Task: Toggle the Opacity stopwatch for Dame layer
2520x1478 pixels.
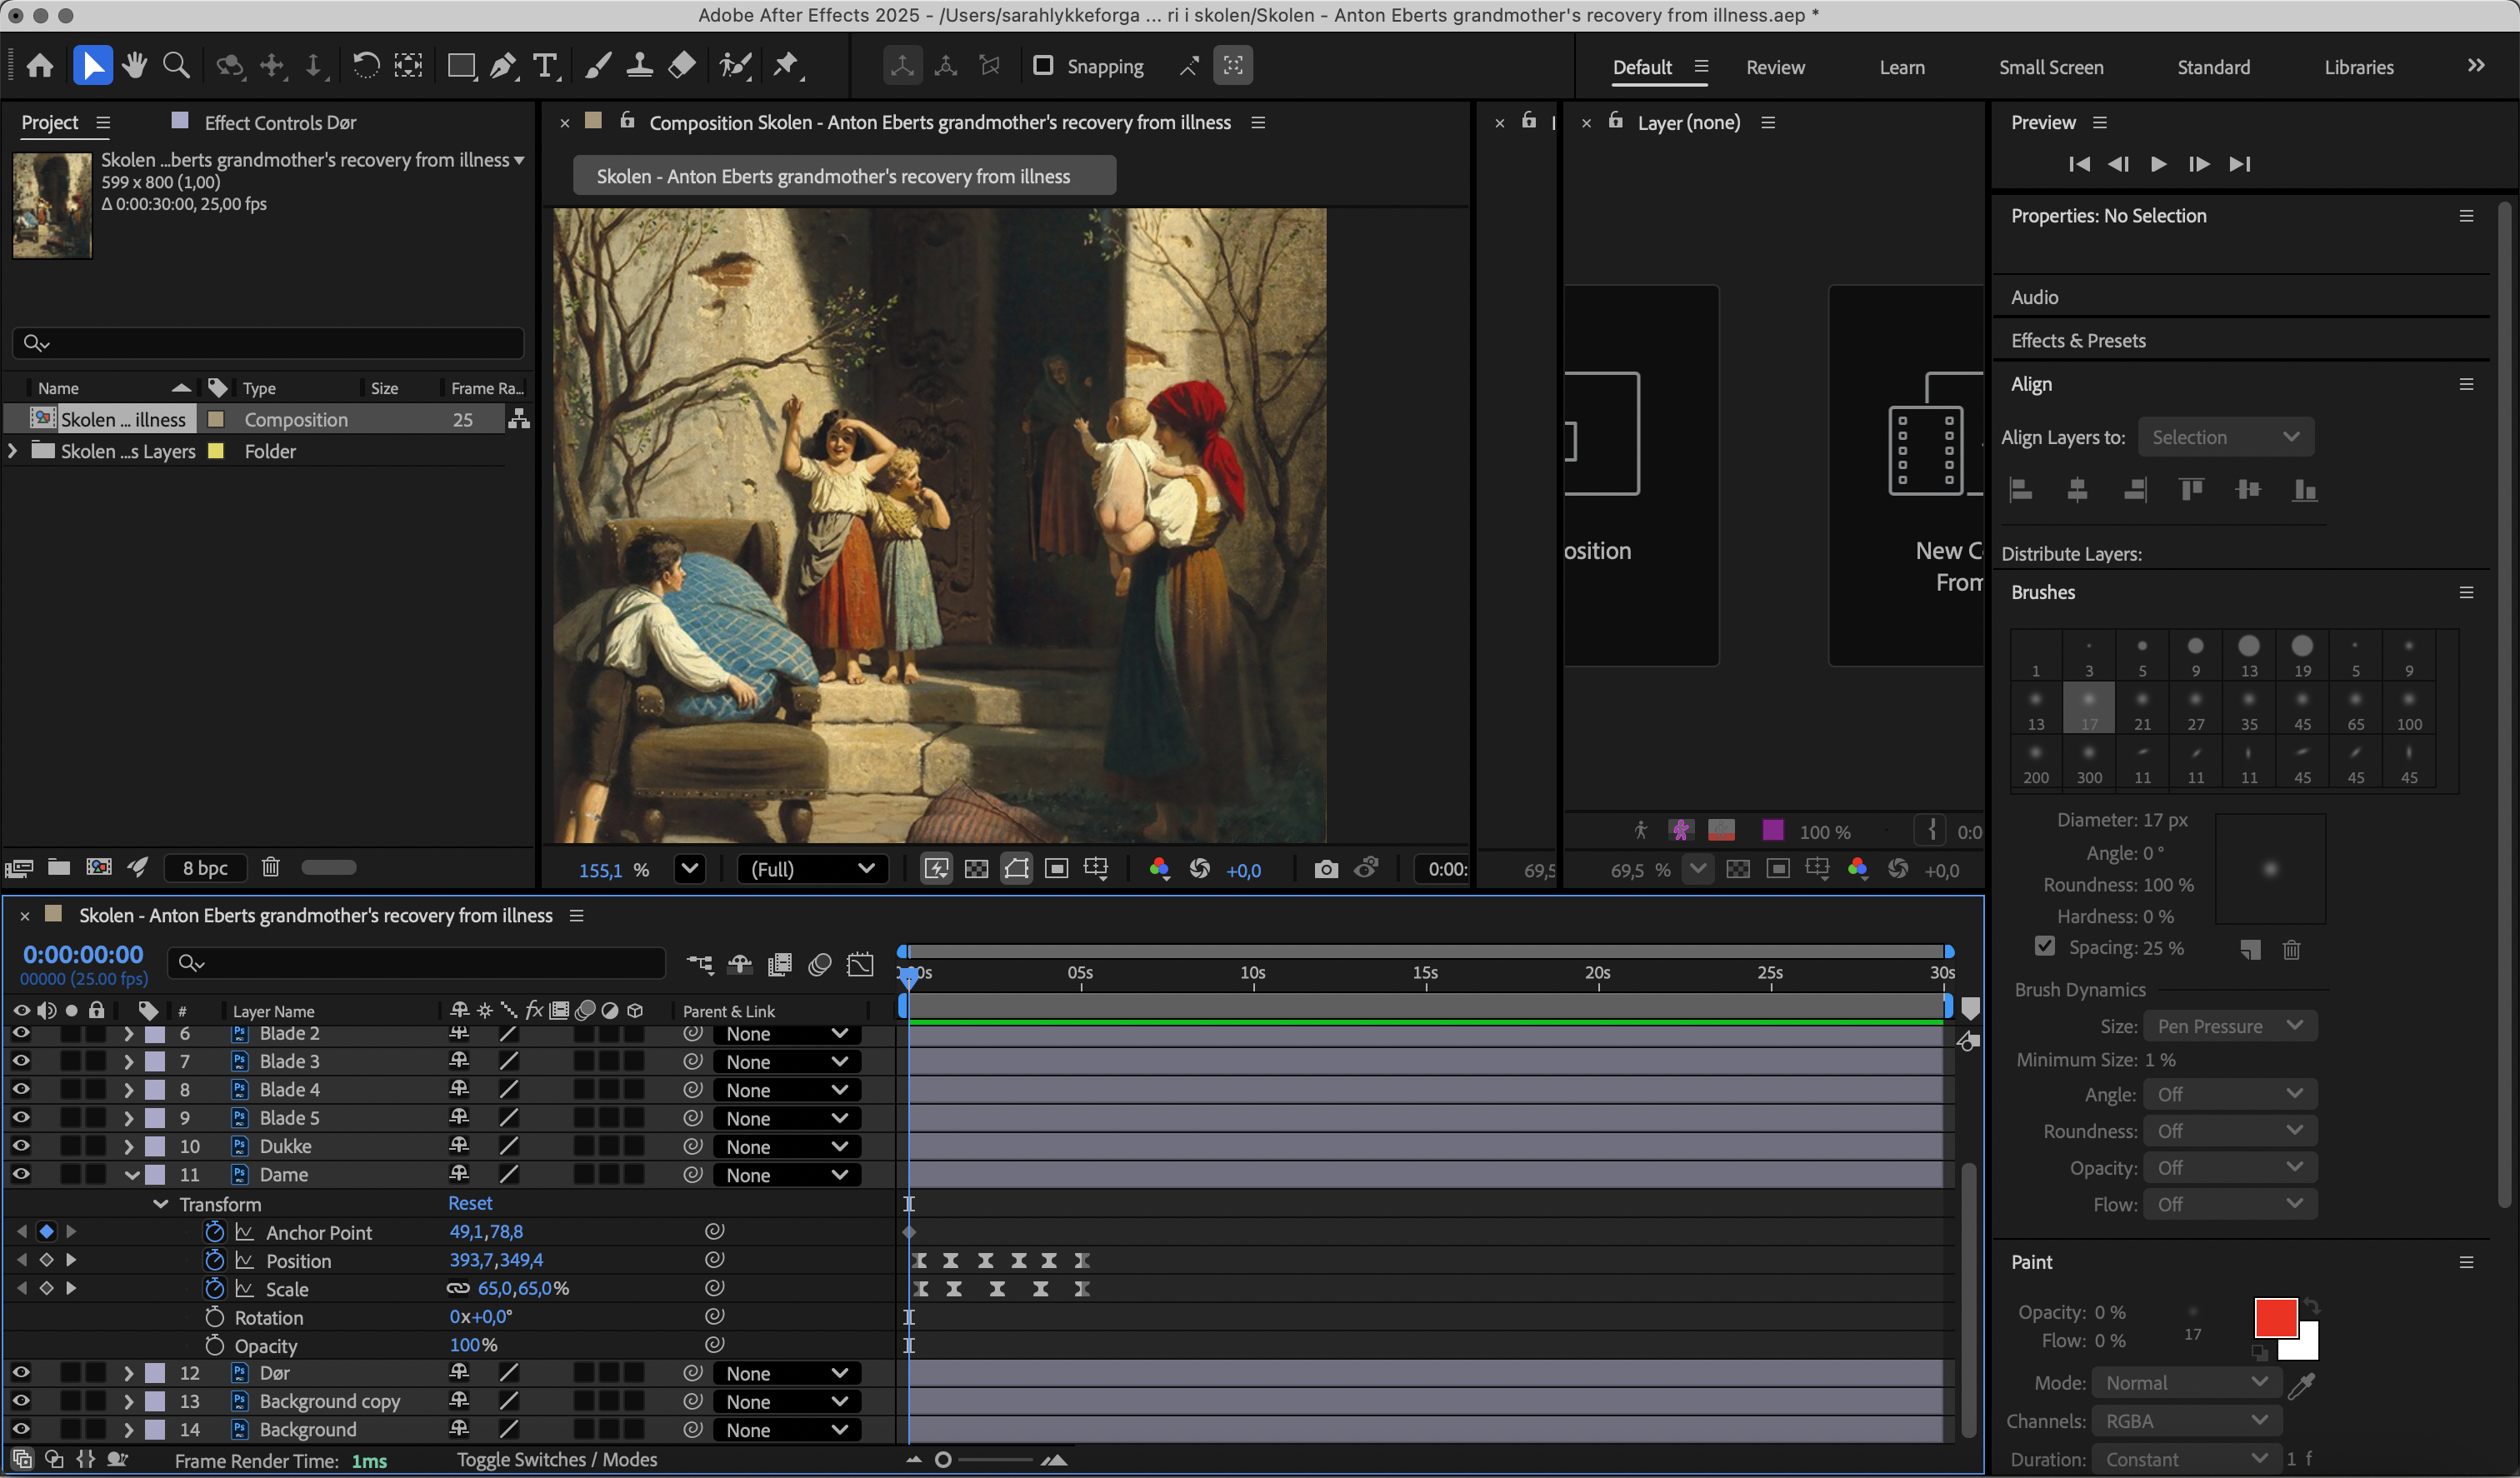Action: [214, 1345]
